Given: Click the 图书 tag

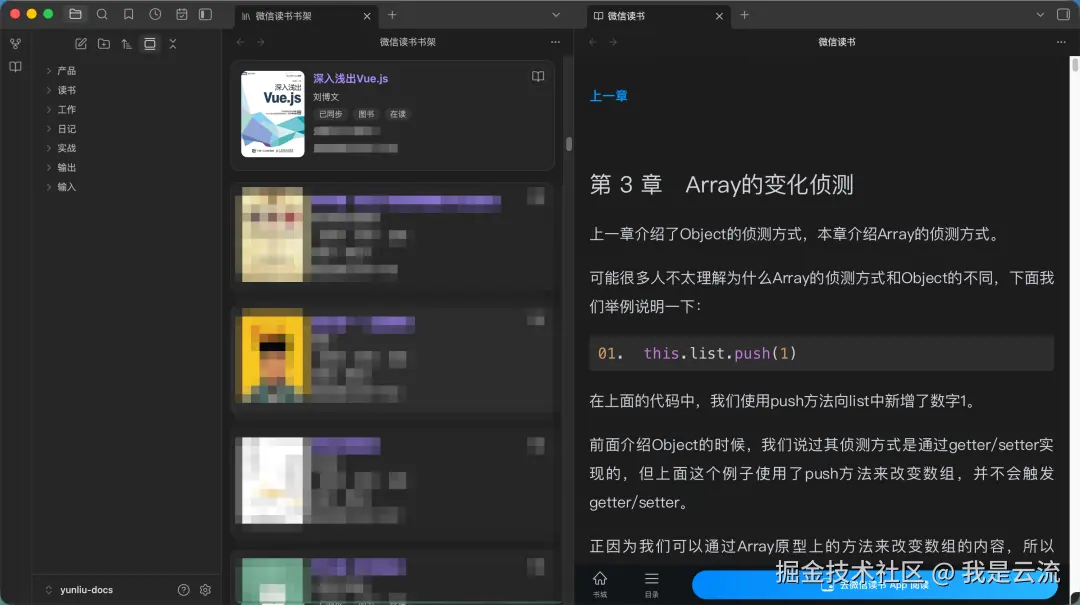Looking at the screenshot, I should click(x=366, y=114).
